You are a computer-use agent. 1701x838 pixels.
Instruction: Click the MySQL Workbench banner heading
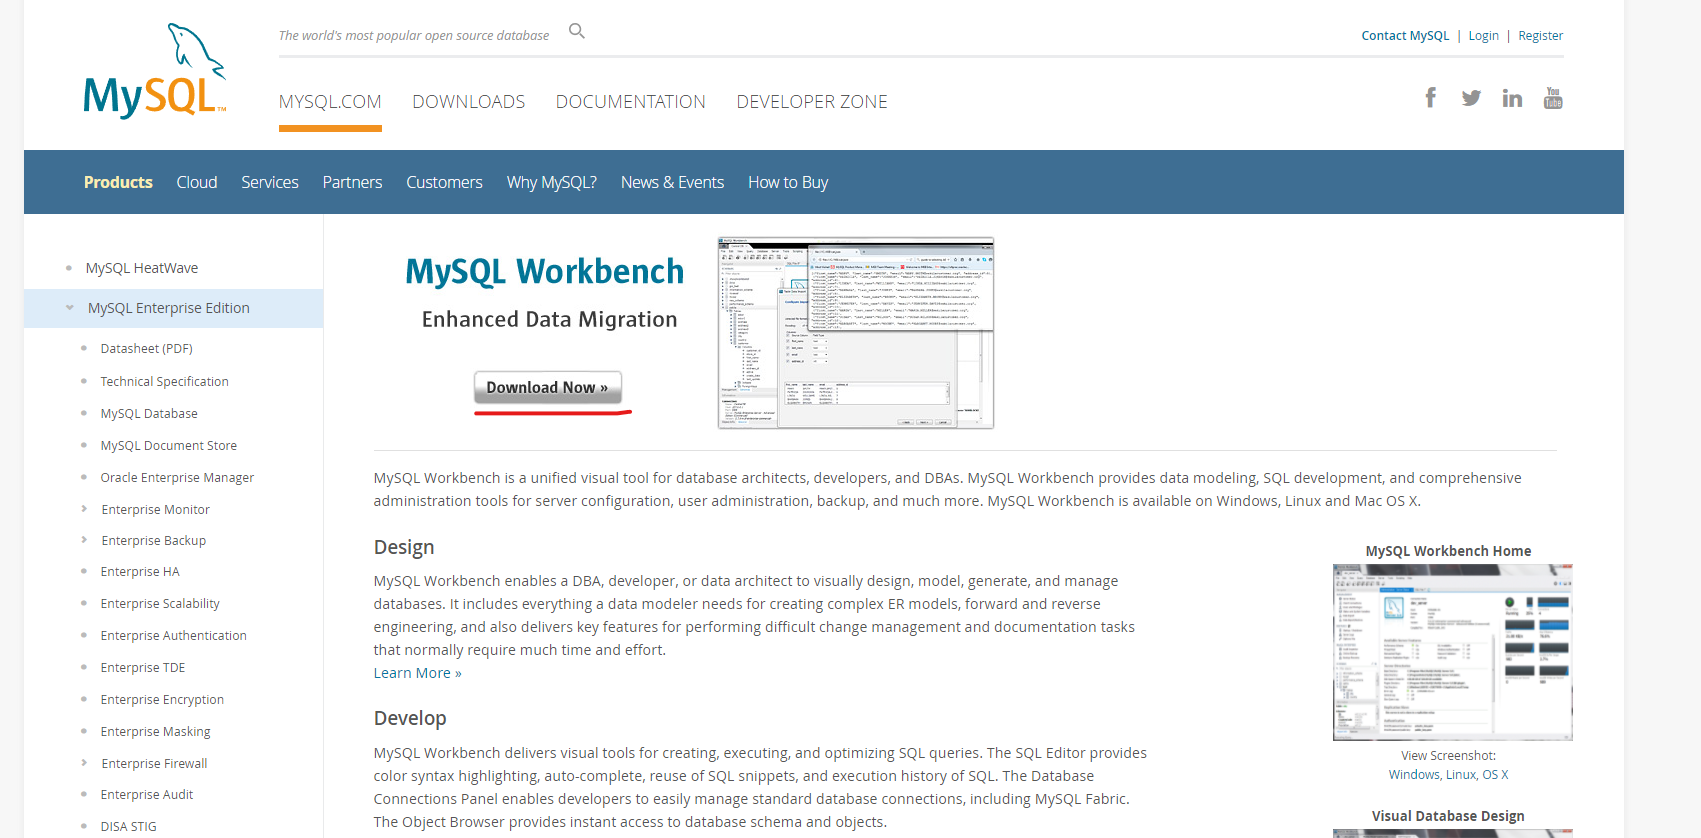[x=545, y=272]
